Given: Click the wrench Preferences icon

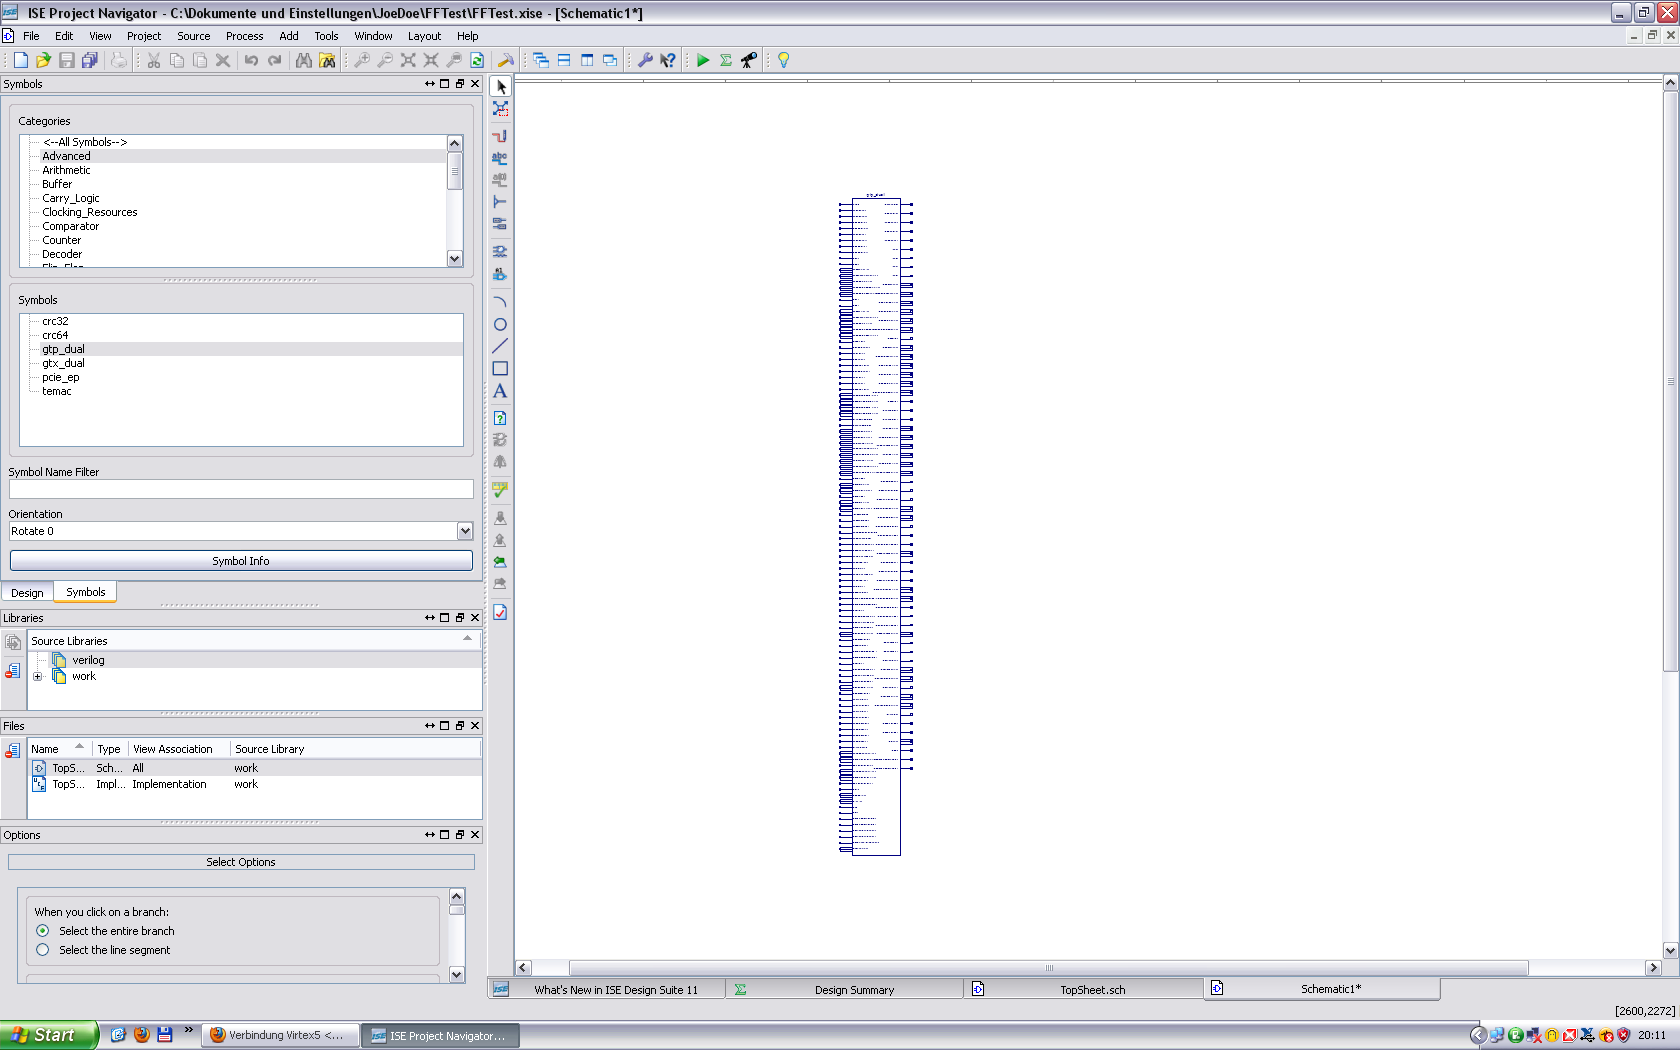Looking at the screenshot, I should (x=645, y=60).
